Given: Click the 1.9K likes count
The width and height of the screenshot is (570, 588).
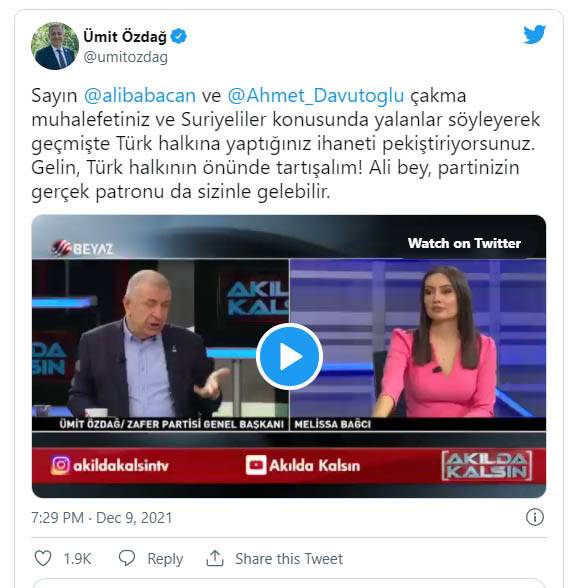Looking at the screenshot, I should tap(77, 558).
